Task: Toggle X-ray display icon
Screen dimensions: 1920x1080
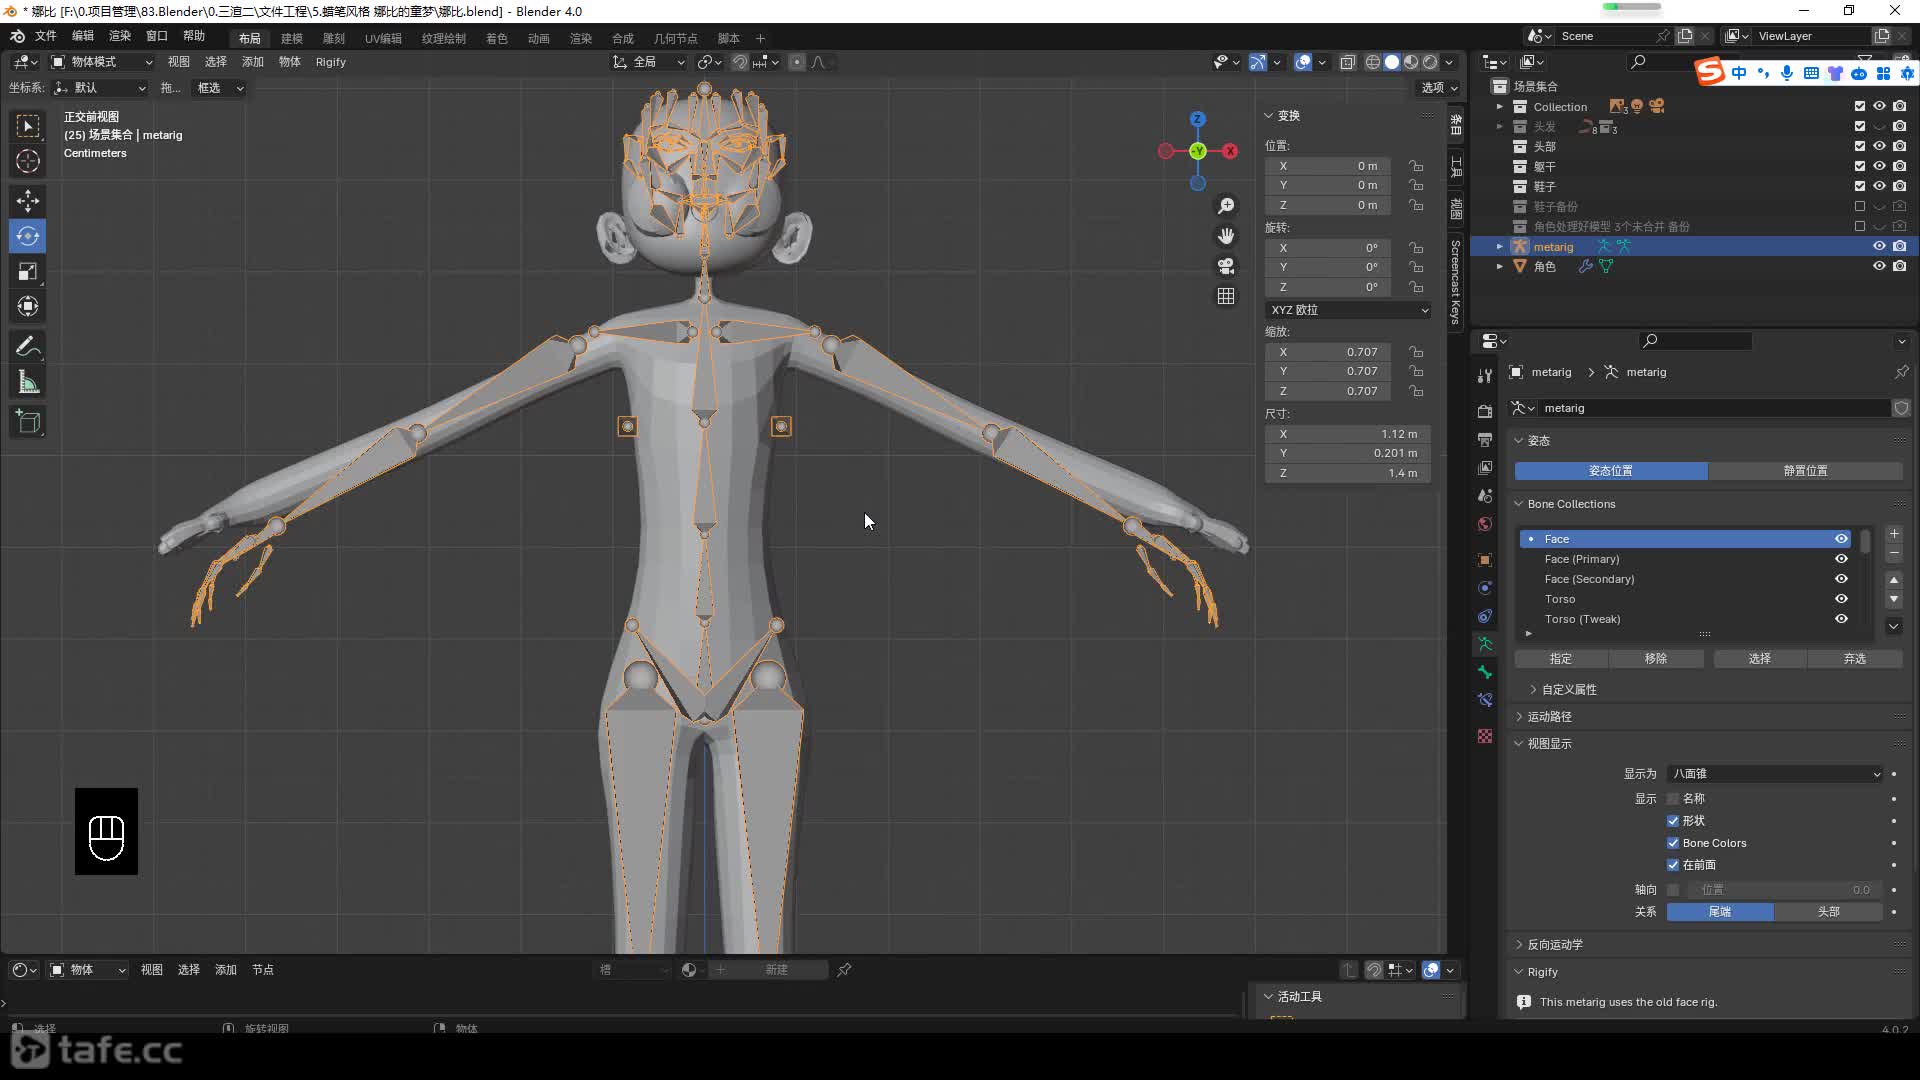Action: [x=1347, y=62]
